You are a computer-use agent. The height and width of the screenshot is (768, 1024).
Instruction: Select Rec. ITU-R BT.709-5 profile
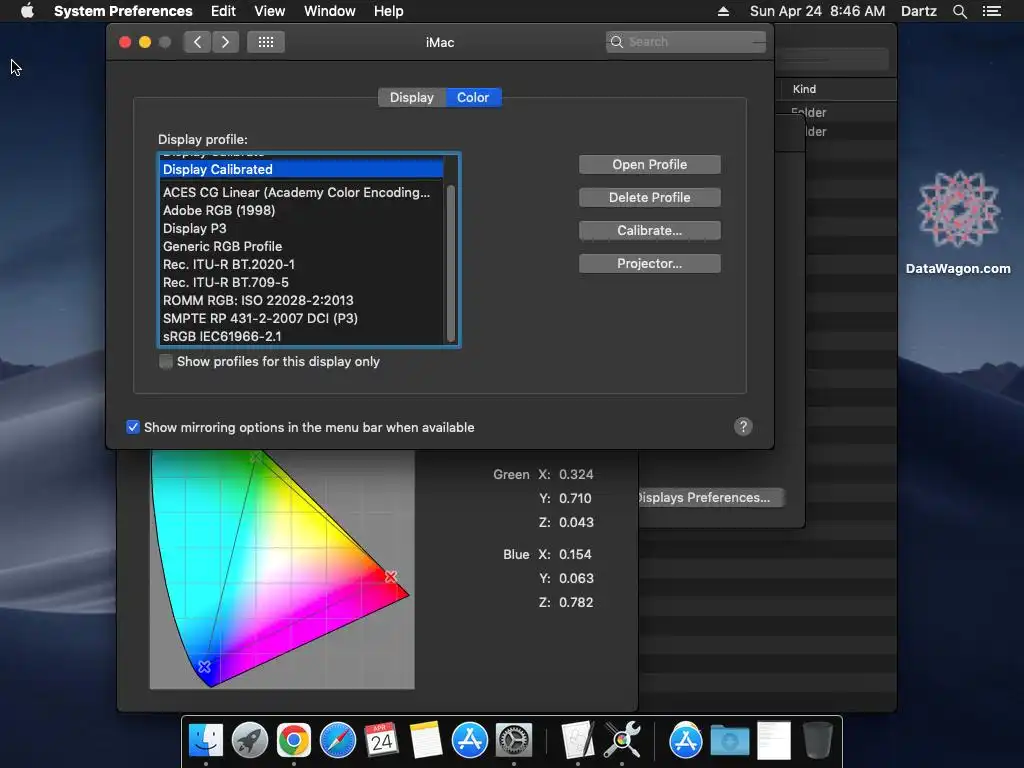click(301, 282)
